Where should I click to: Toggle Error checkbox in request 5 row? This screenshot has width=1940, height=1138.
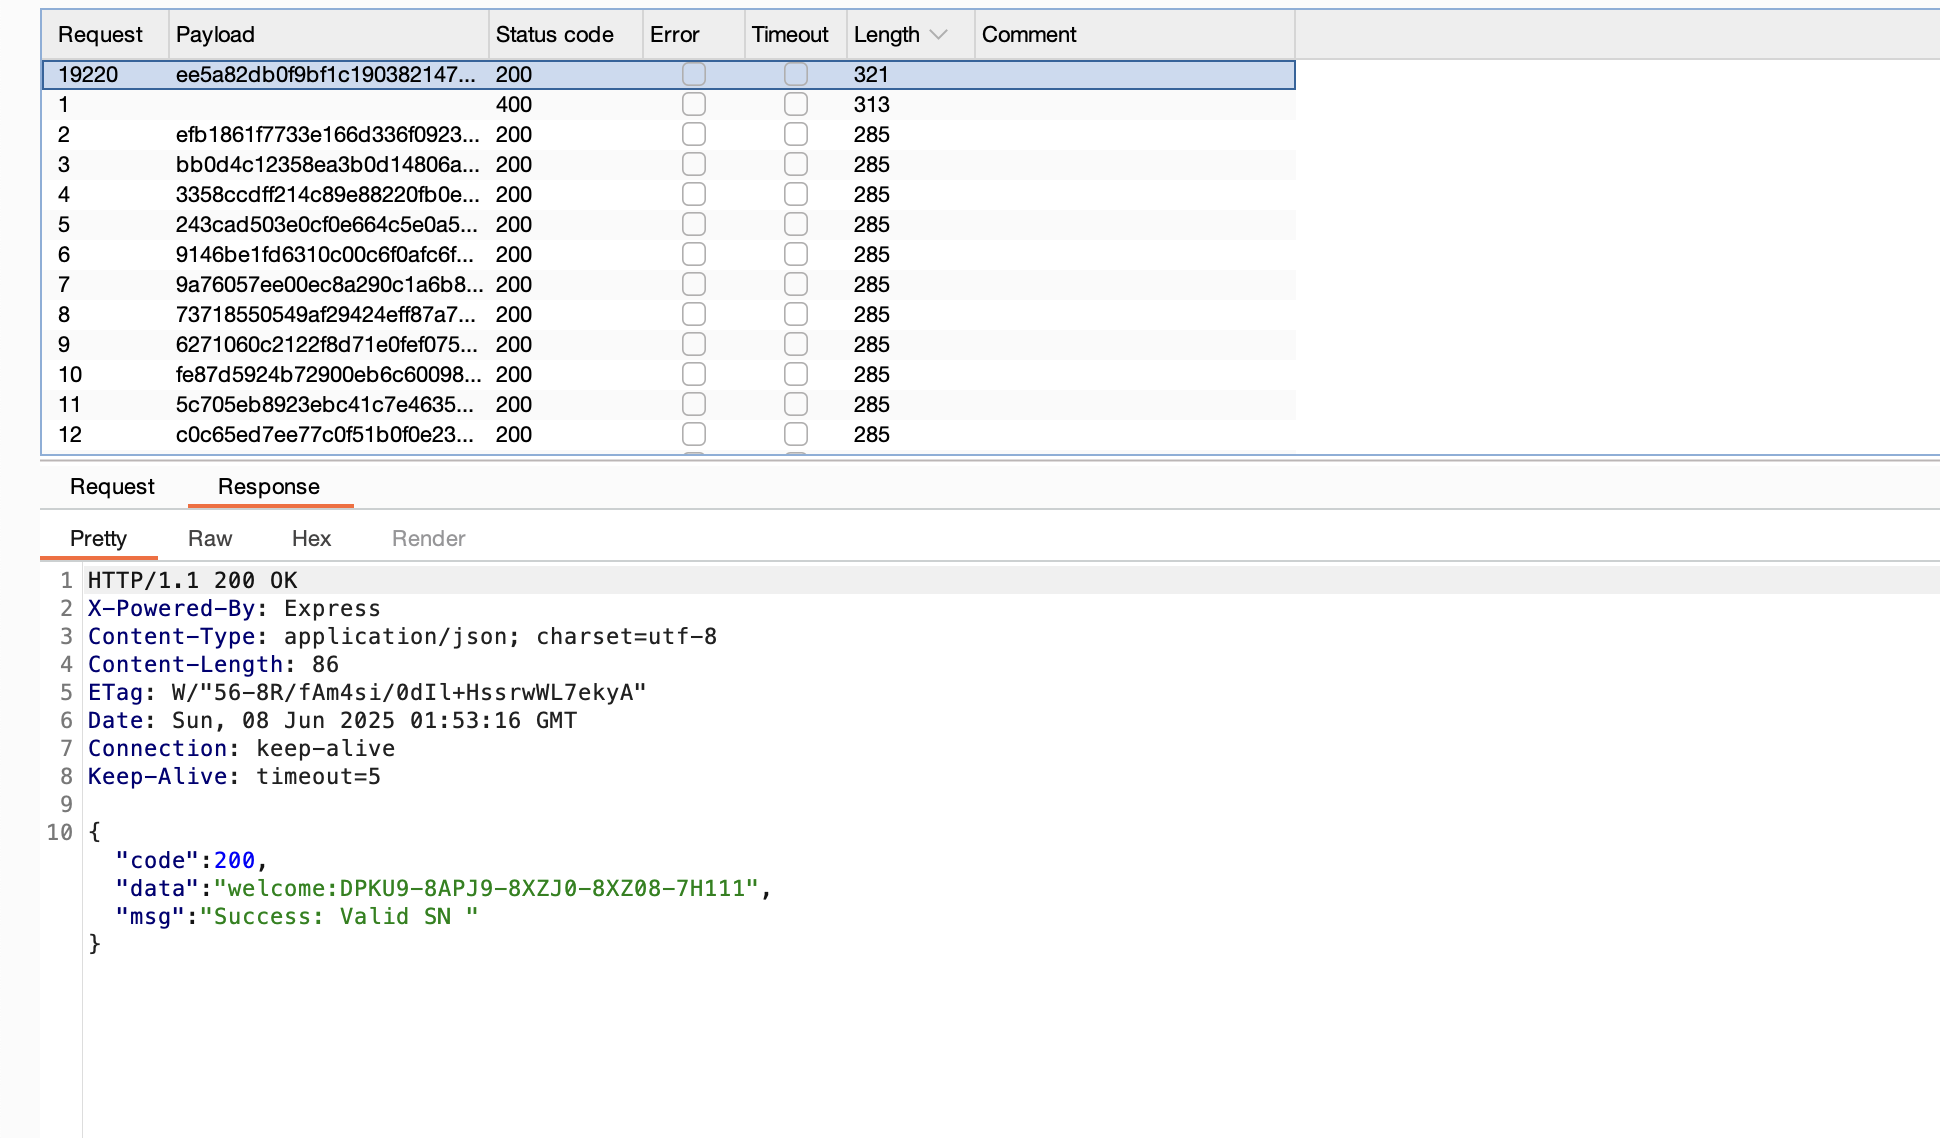(694, 225)
